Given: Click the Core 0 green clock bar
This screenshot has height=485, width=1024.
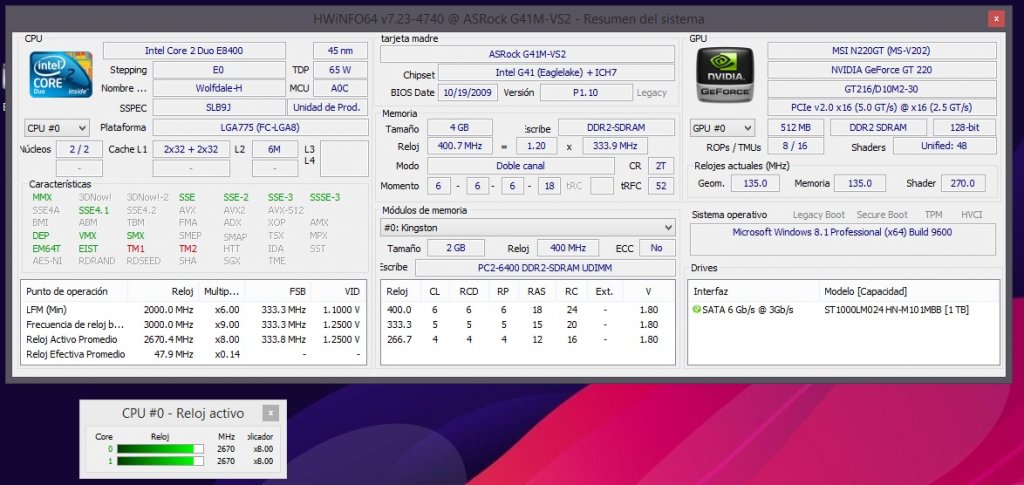Looking at the screenshot, I should click(155, 449).
